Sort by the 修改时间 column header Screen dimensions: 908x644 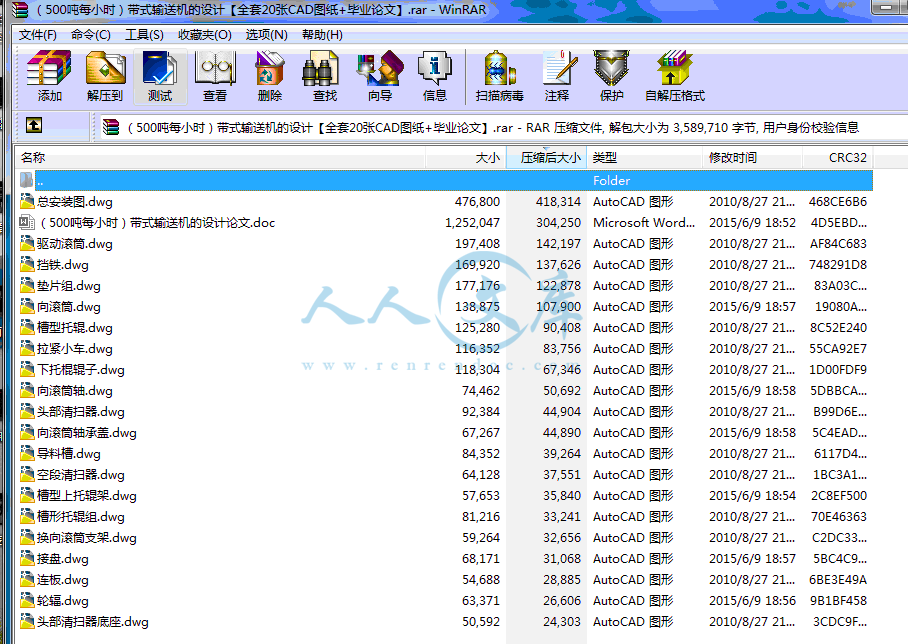752,158
